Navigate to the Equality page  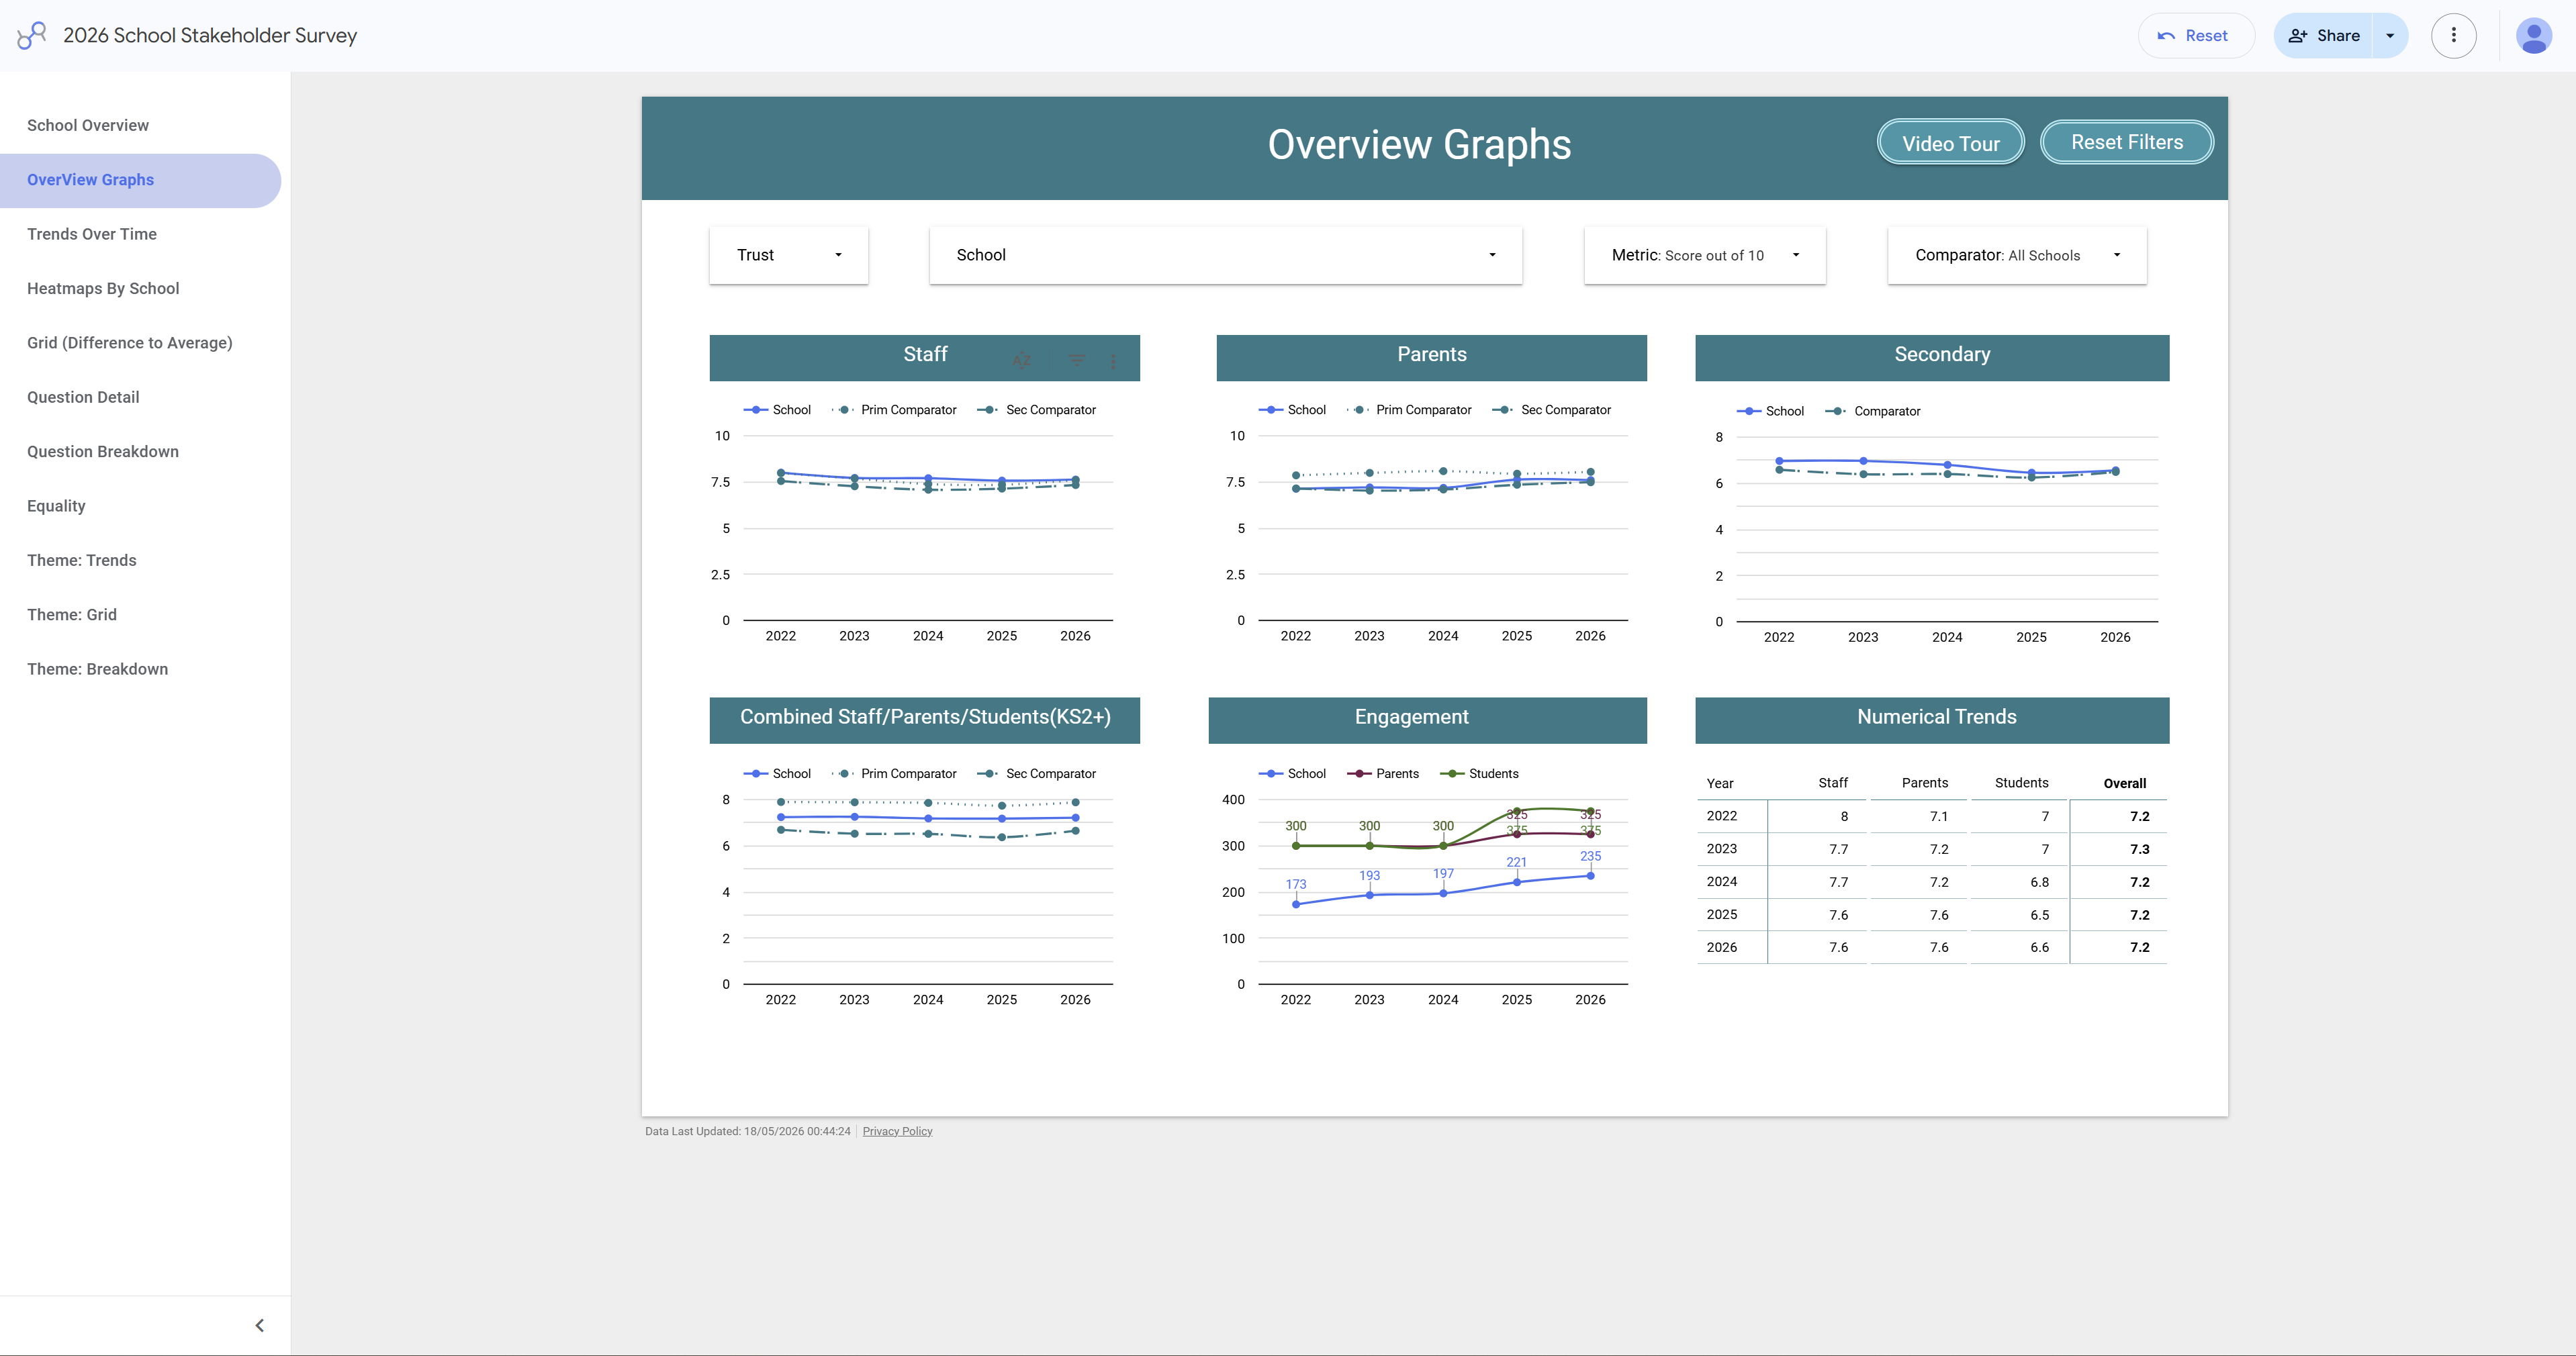(x=140, y=506)
